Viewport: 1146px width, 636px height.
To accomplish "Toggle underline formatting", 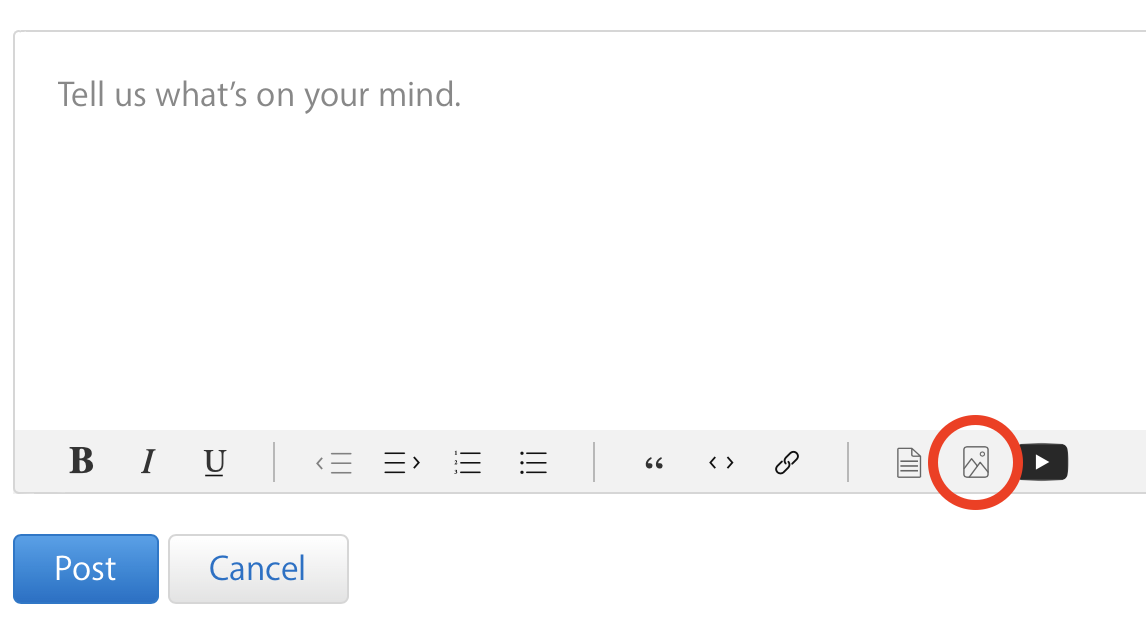I will (x=215, y=462).
